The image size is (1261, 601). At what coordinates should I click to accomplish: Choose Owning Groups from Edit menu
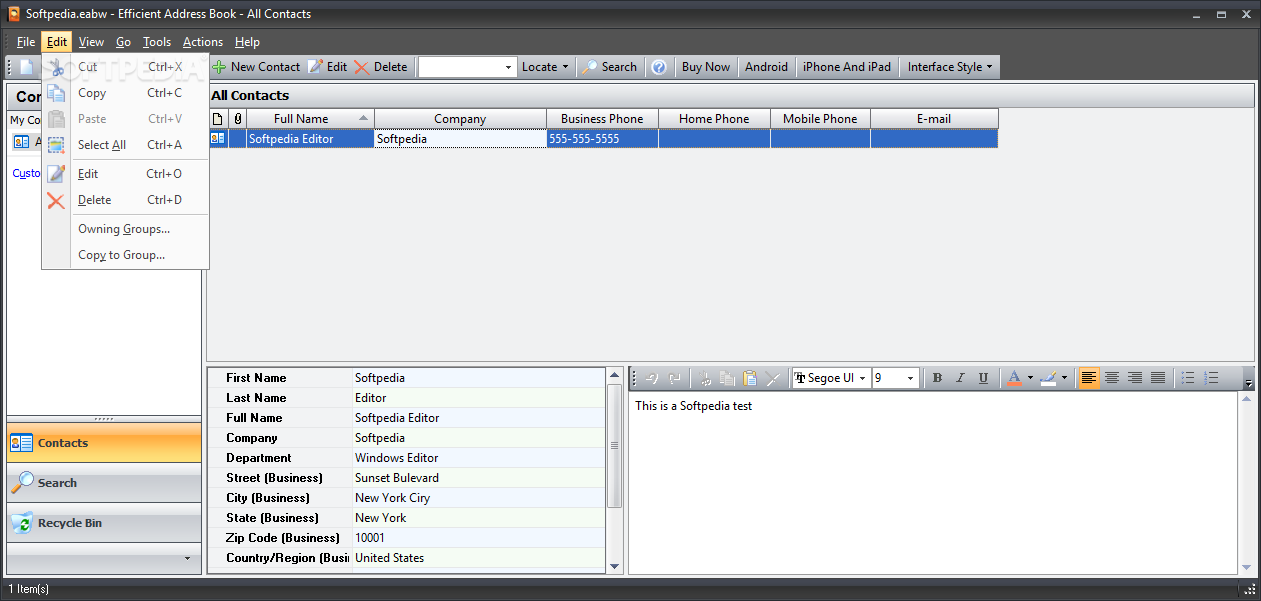[125, 229]
